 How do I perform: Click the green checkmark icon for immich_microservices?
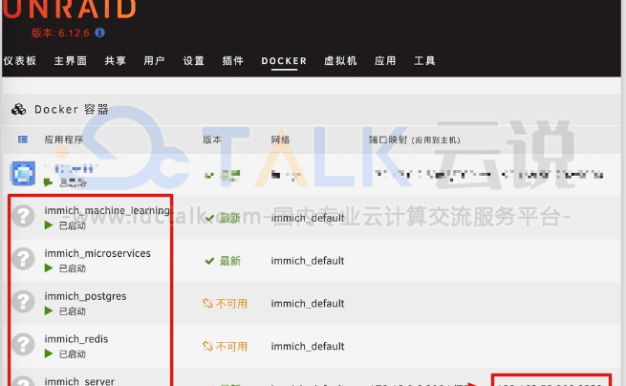pyautogui.click(x=209, y=261)
